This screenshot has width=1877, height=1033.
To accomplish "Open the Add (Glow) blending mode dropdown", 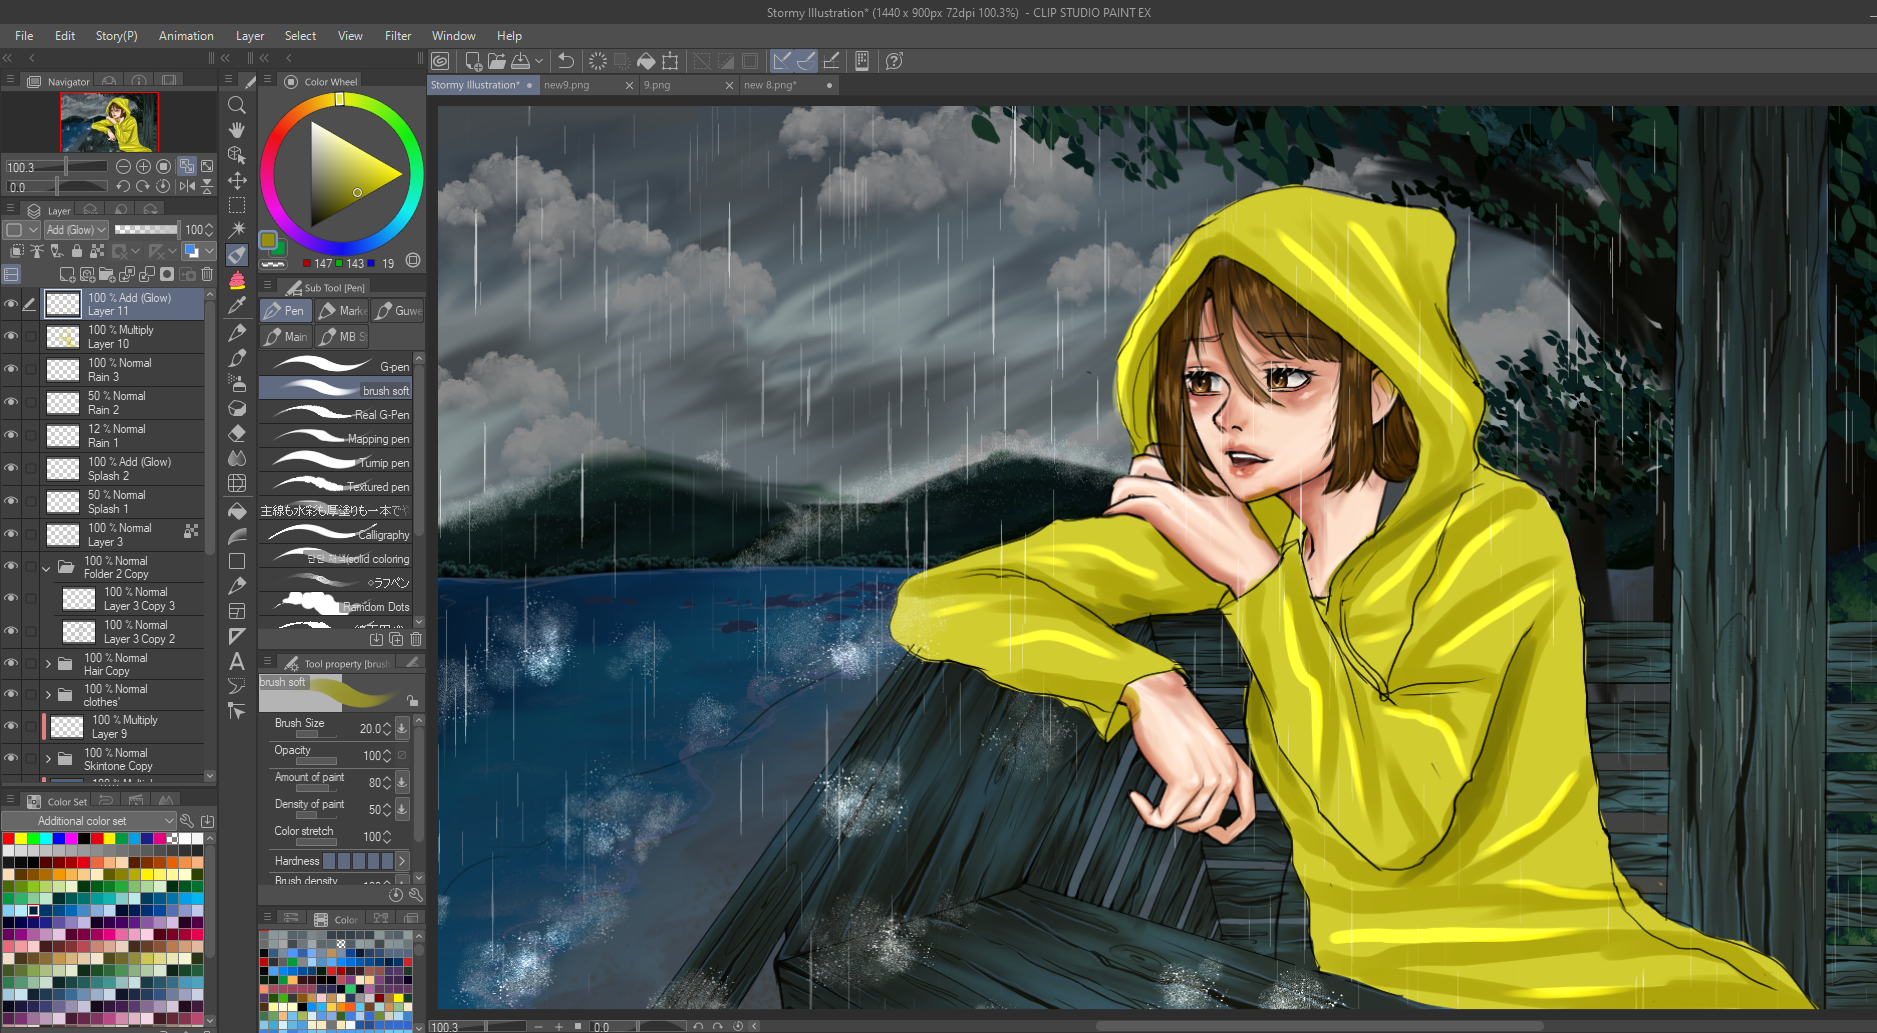I will click(76, 230).
